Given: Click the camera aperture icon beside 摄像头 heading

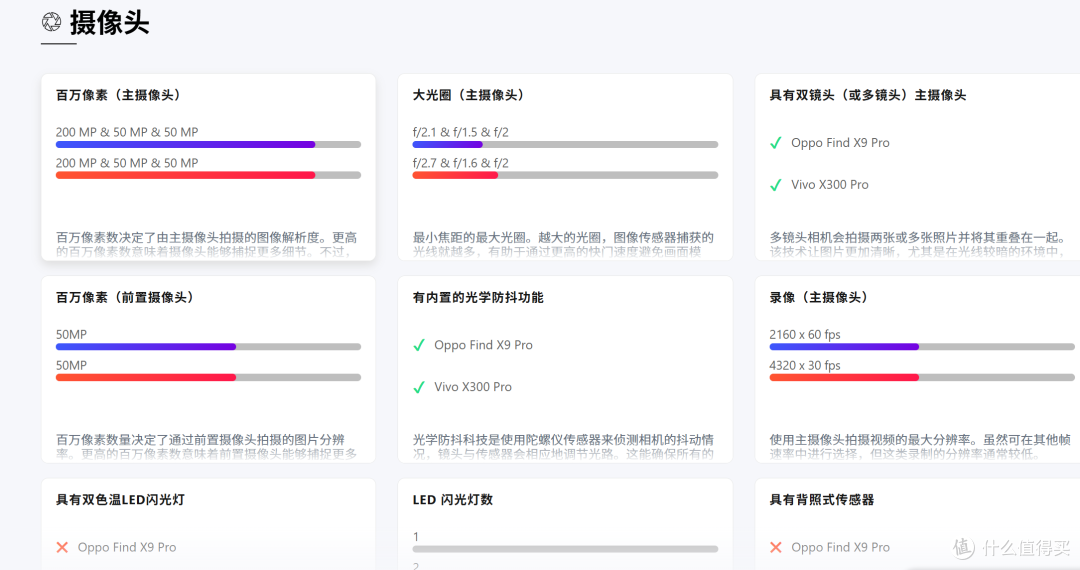Looking at the screenshot, I should (x=50, y=22).
